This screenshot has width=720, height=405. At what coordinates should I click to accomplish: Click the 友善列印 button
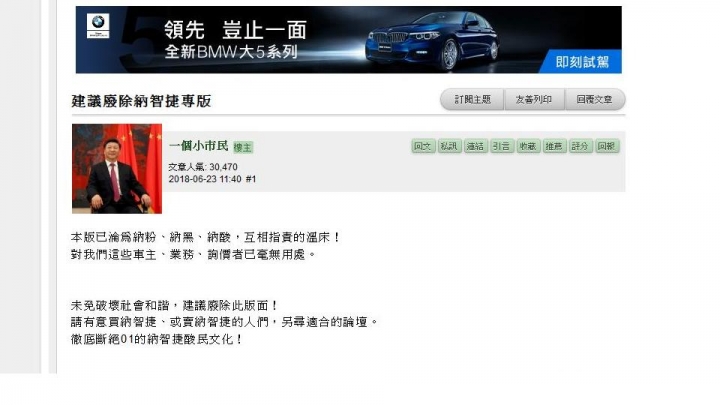tap(534, 100)
